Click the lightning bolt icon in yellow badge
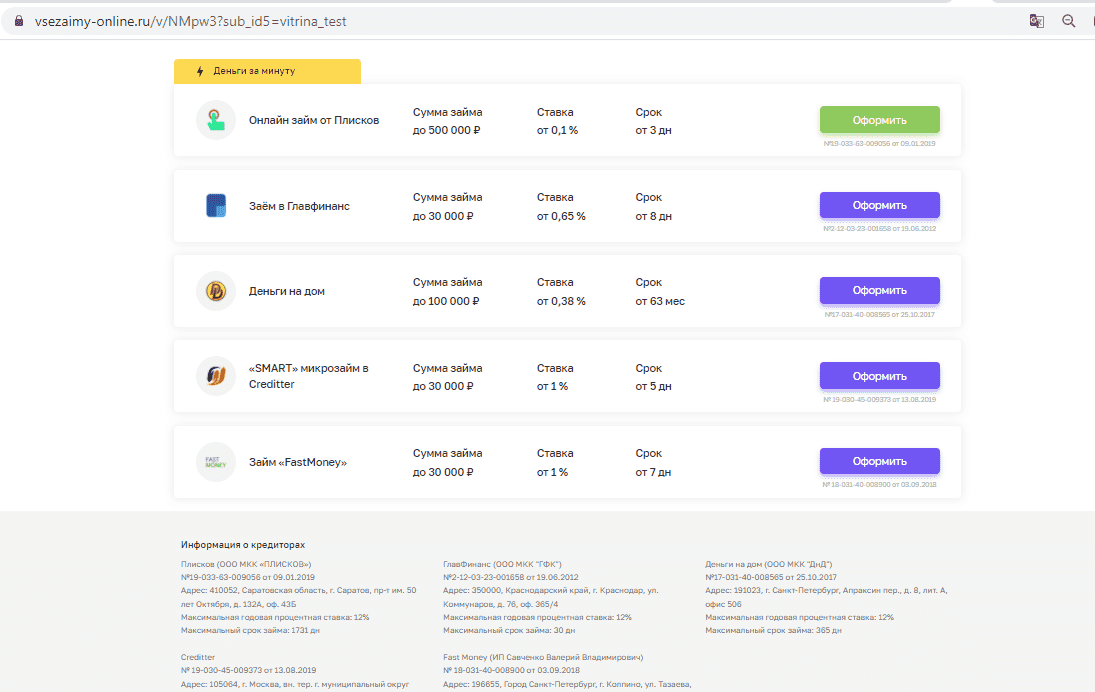 200,71
